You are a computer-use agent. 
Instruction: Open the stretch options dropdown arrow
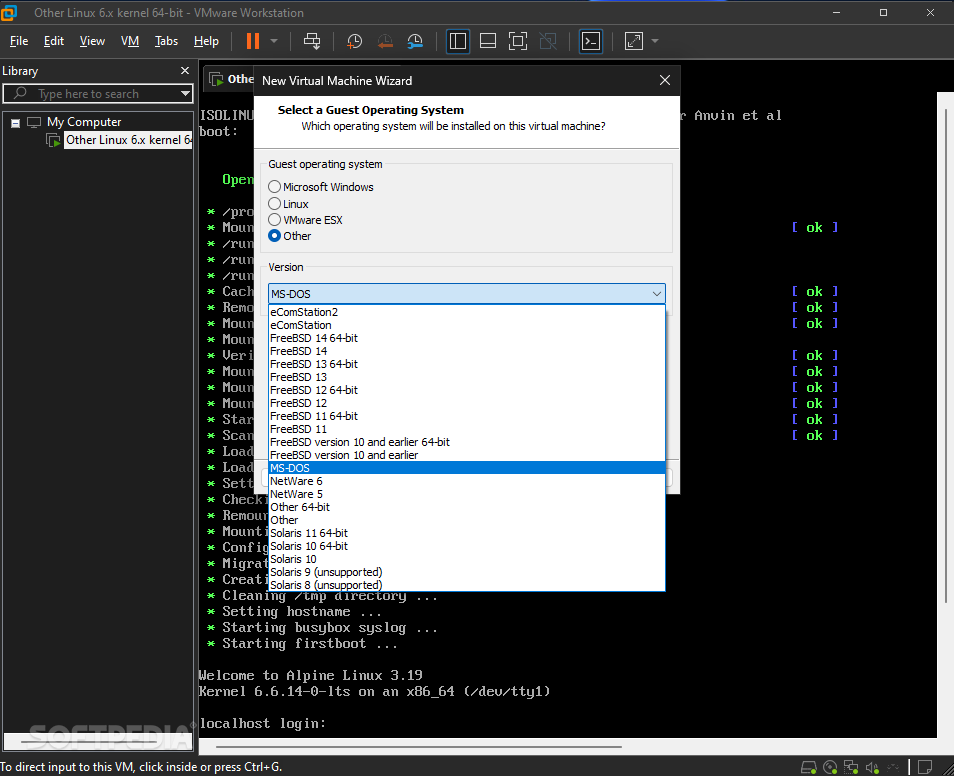point(655,41)
